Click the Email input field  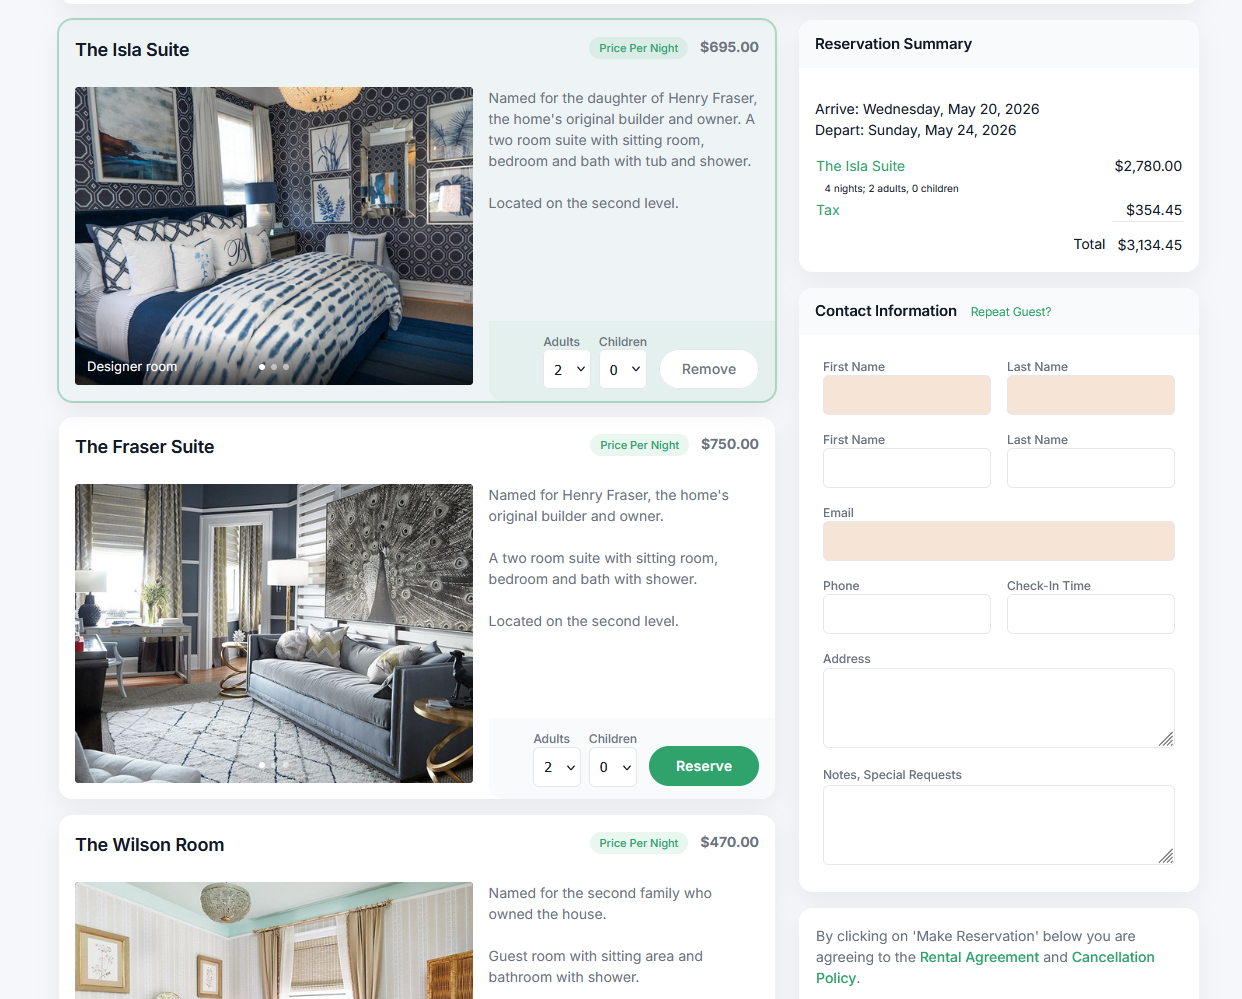pos(999,541)
